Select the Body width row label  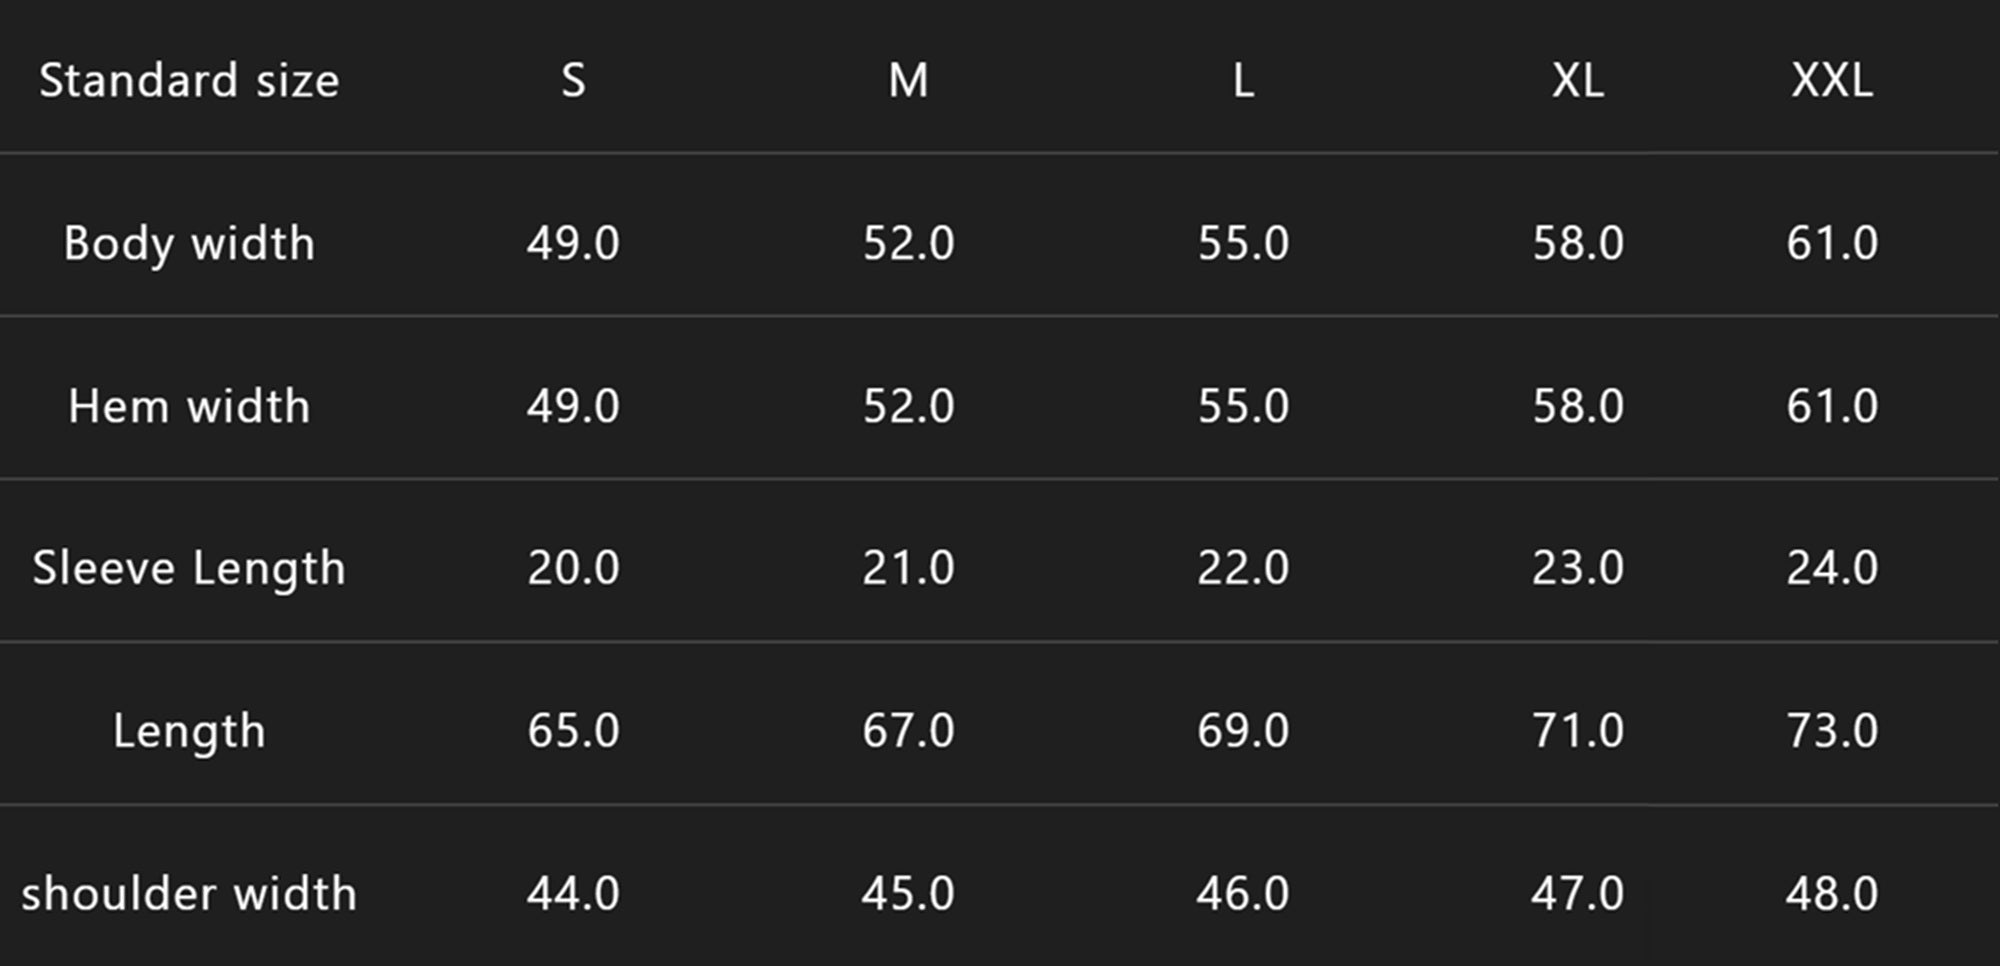point(189,244)
